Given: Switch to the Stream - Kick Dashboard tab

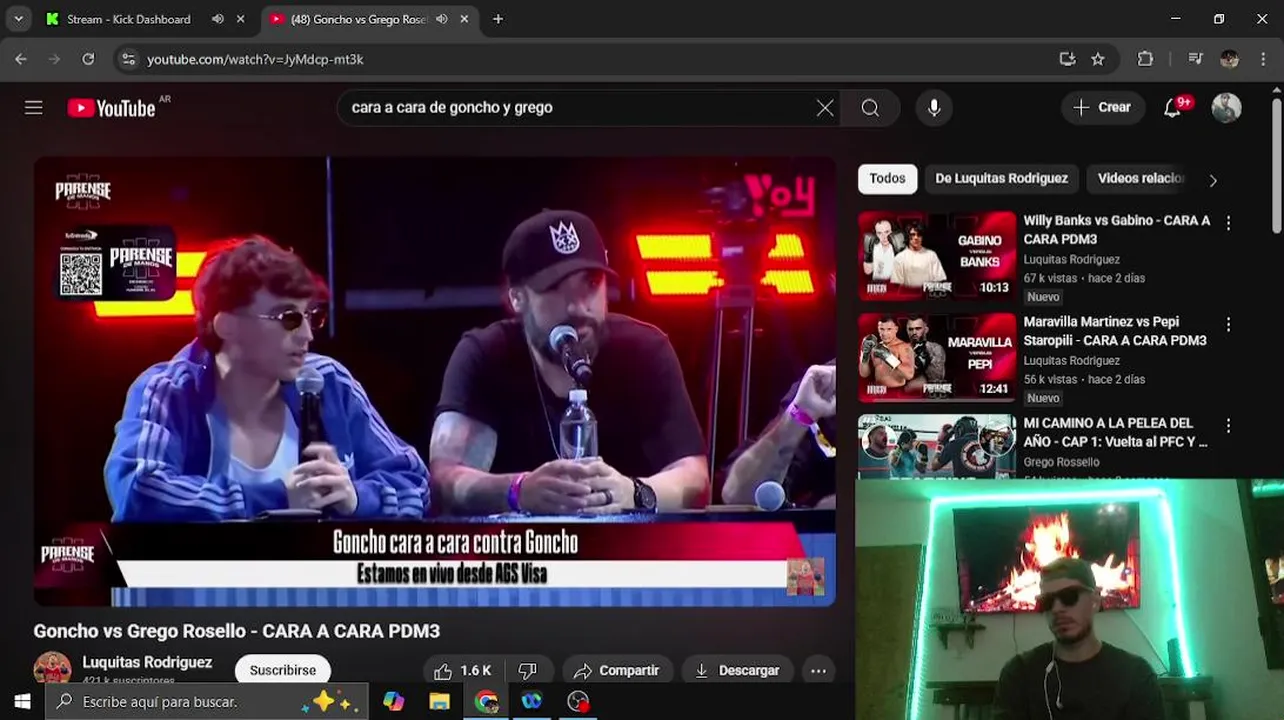Looking at the screenshot, I should [129, 19].
